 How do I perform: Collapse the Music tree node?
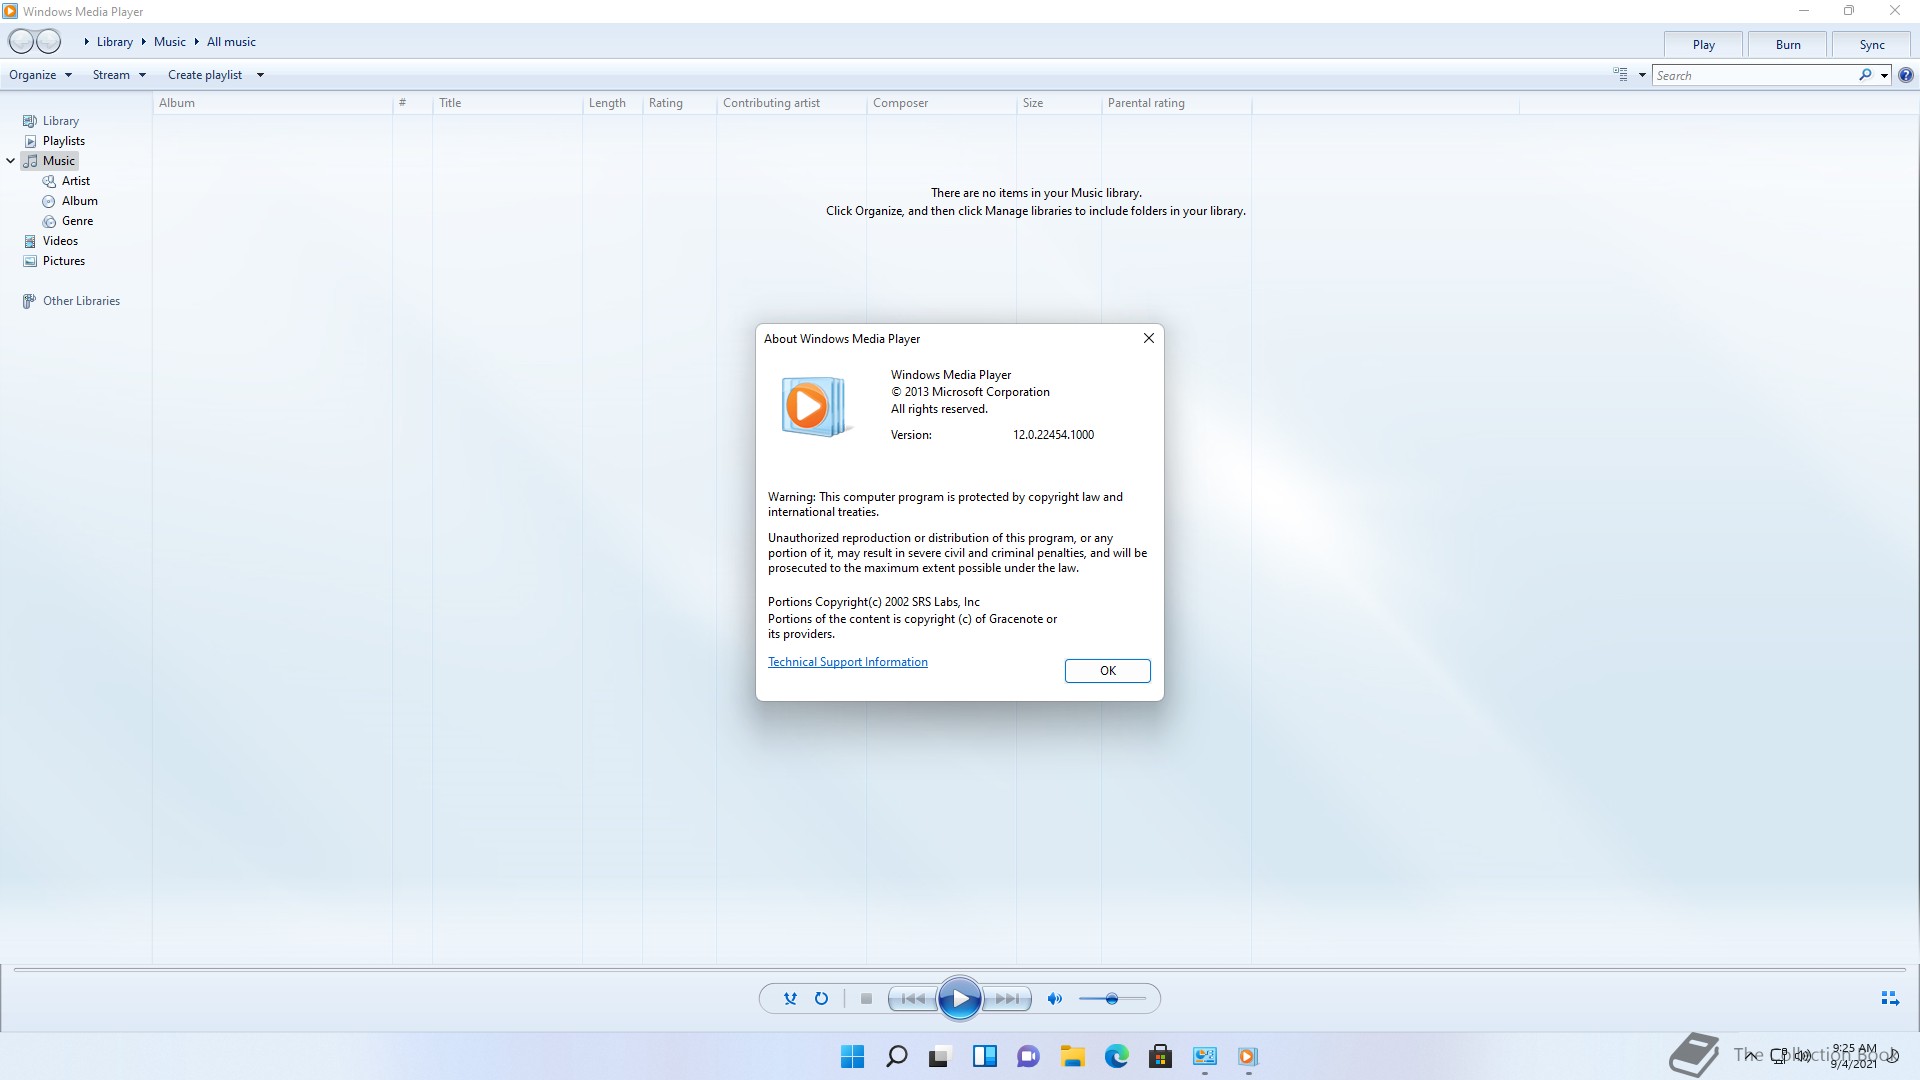click(10, 161)
